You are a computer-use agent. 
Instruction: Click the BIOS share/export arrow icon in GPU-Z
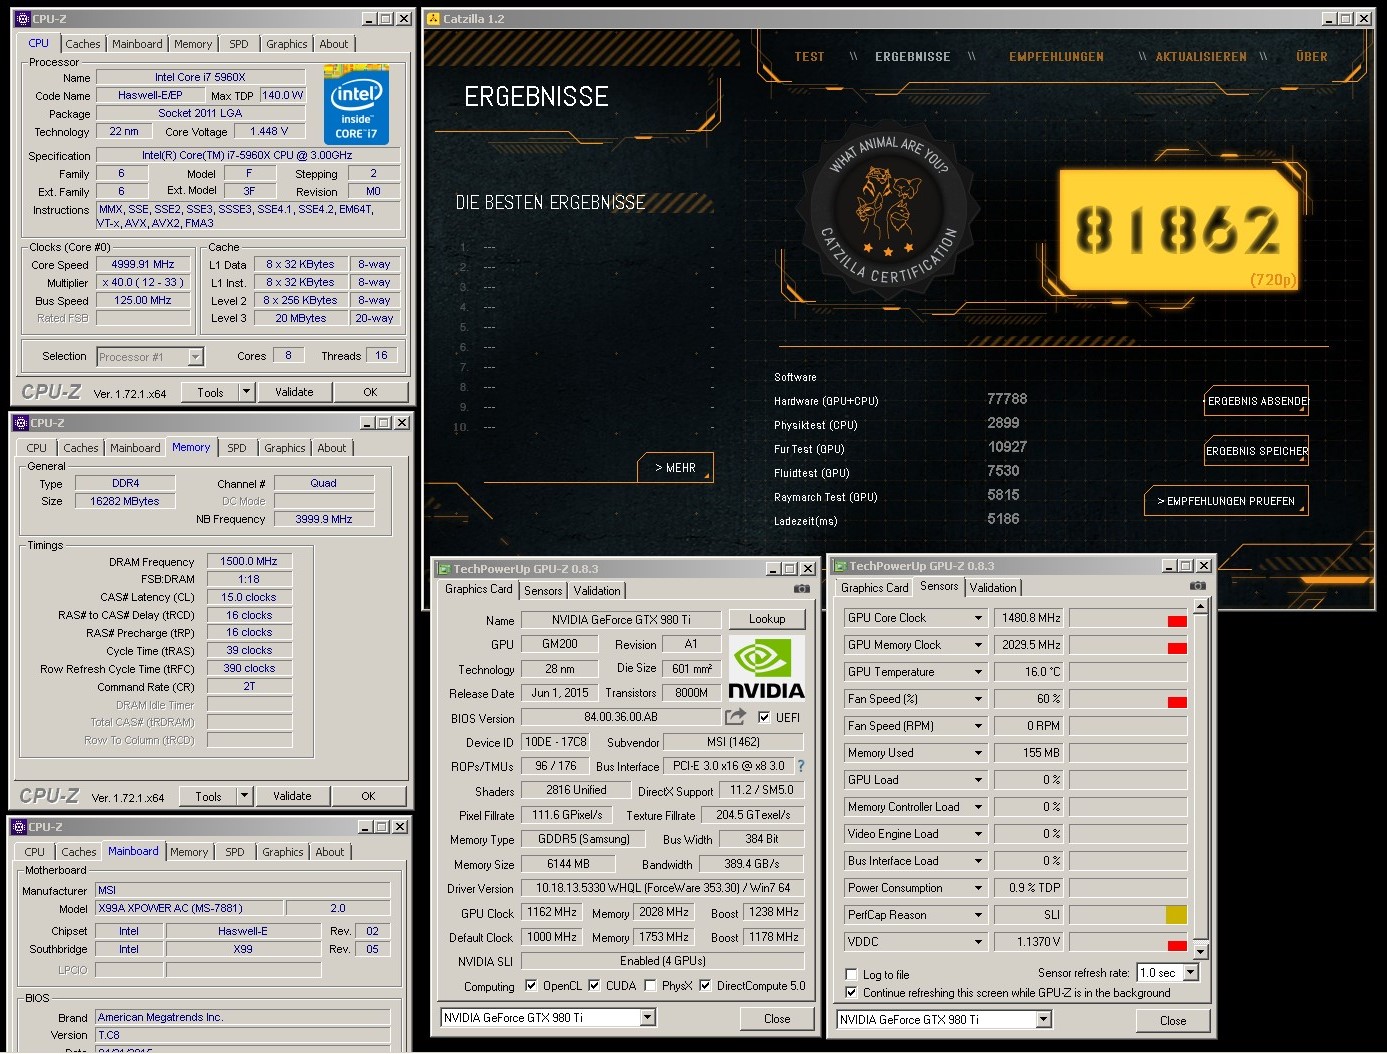tap(735, 717)
